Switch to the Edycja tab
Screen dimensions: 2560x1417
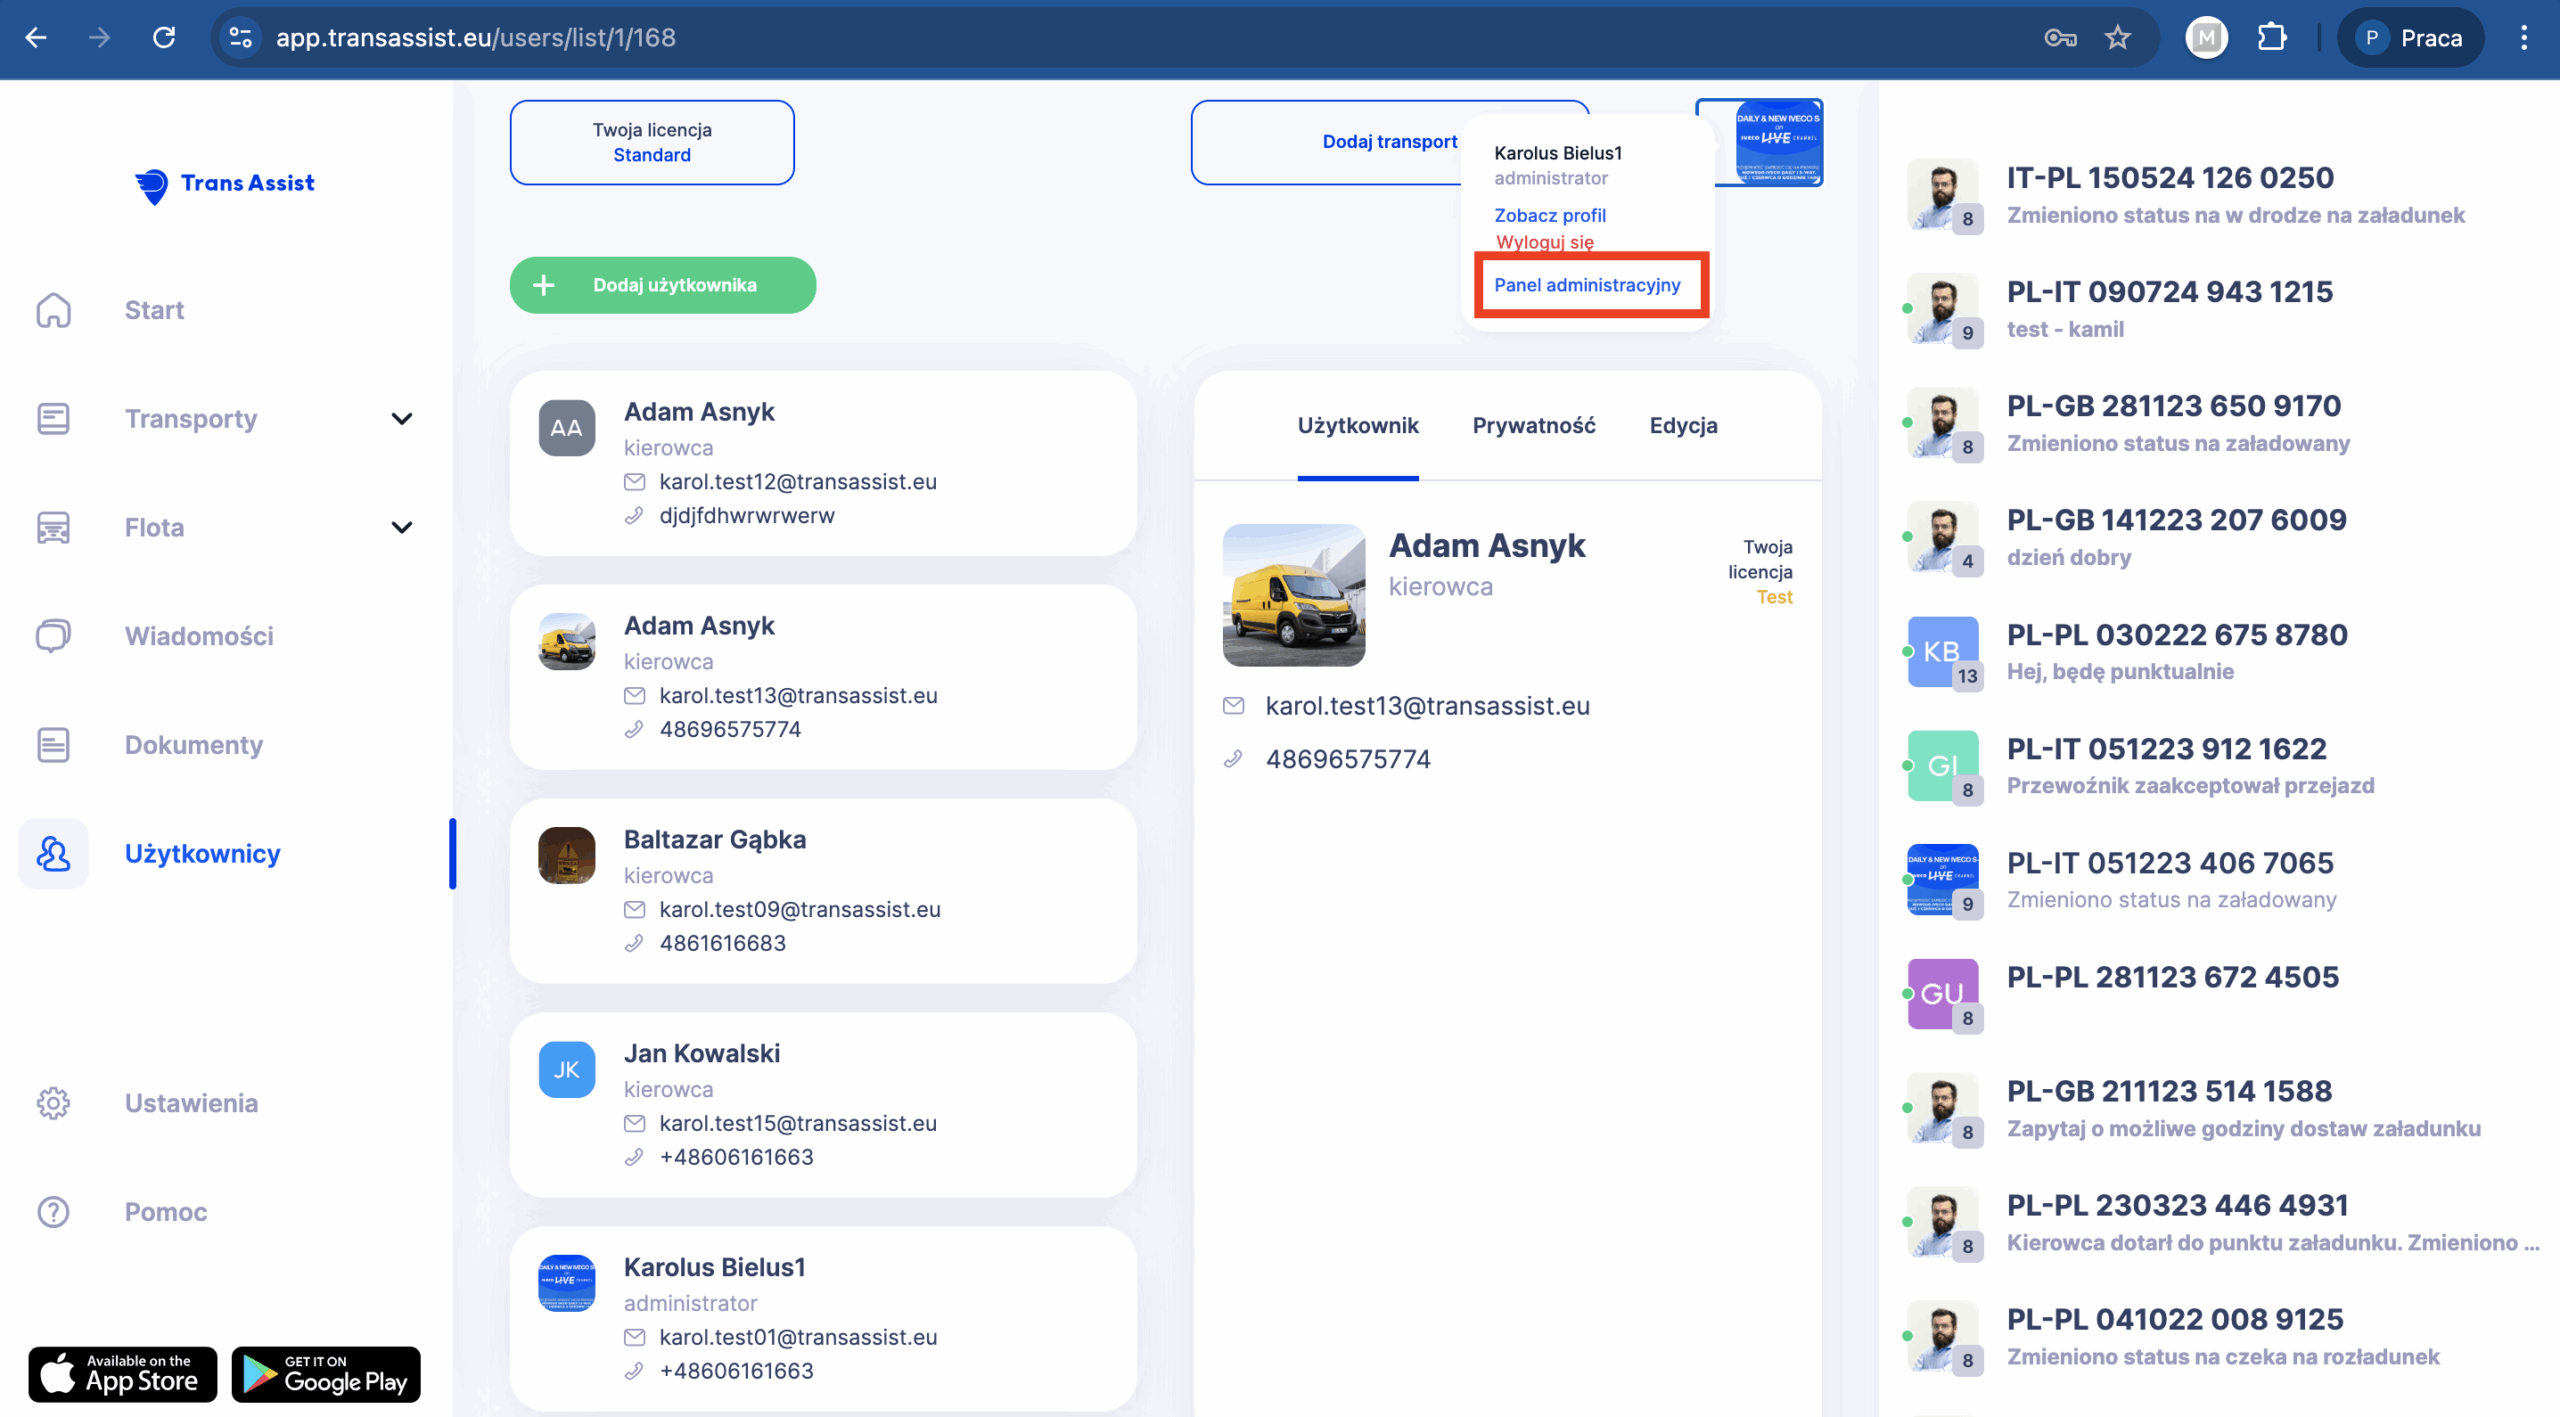click(x=1683, y=426)
